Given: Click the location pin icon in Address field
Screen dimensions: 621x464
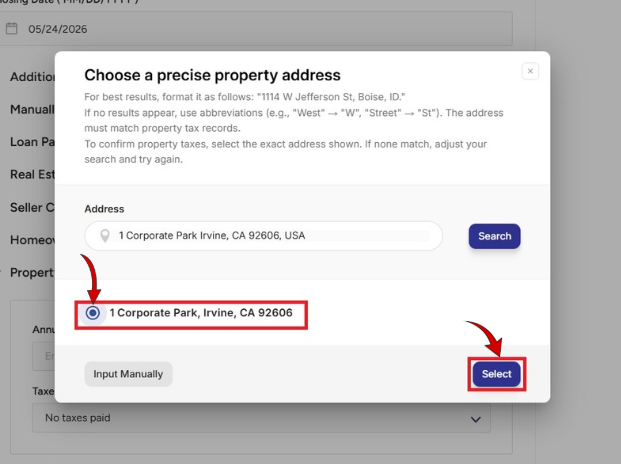Looking at the screenshot, I should pyautogui.click(x=105, y=236).
